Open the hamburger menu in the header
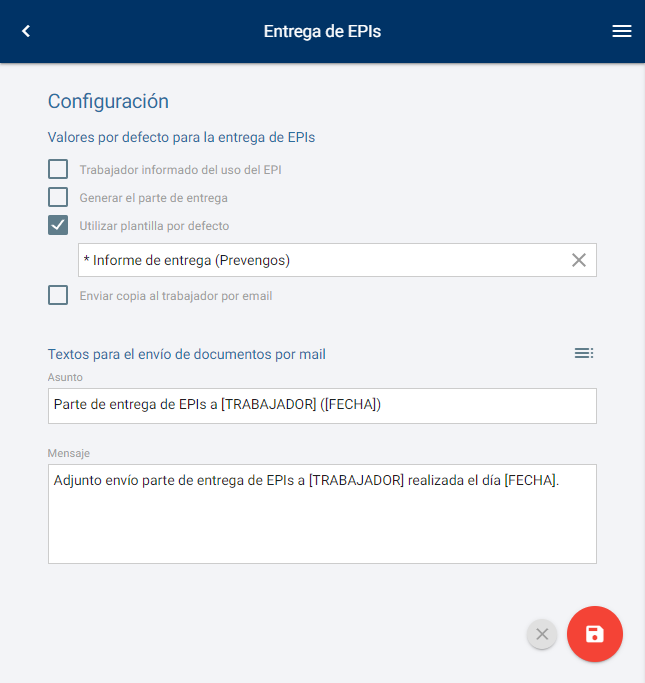The height and width of the screenshot is (683, 645). click(622, 31)
